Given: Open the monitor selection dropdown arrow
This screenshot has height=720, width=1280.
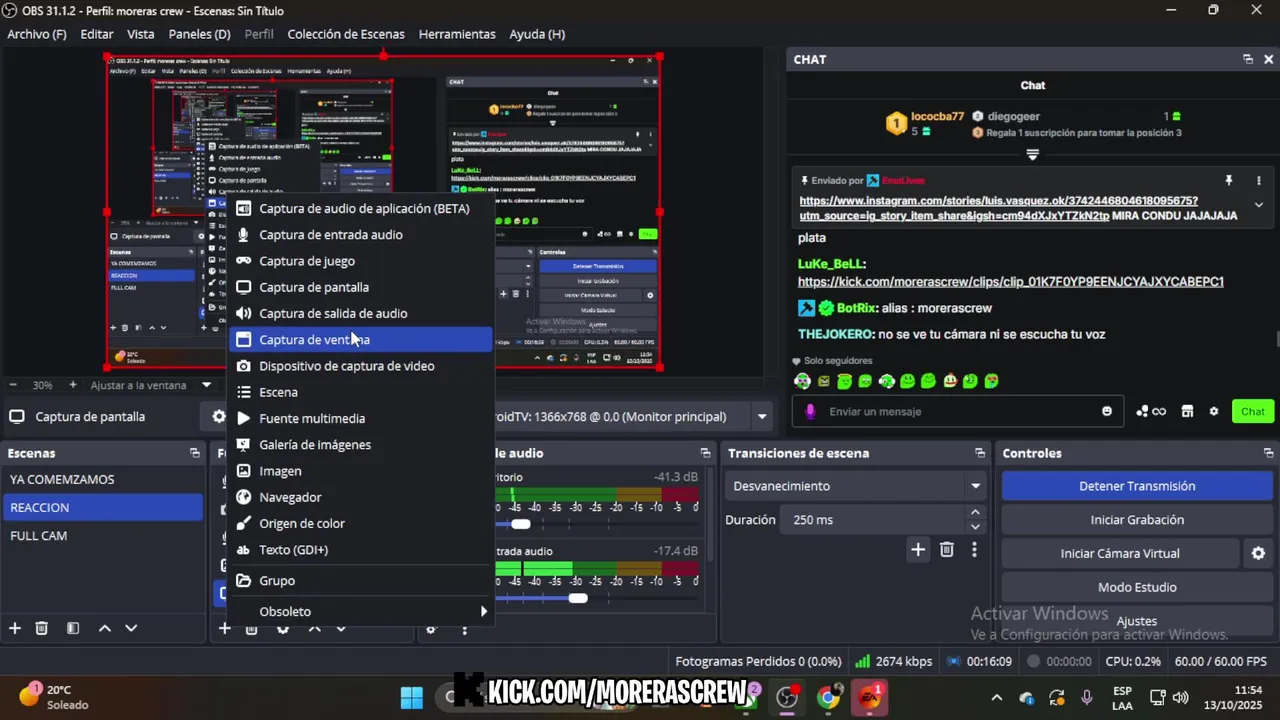Looking at the screenshot, I should click(762, 417).
